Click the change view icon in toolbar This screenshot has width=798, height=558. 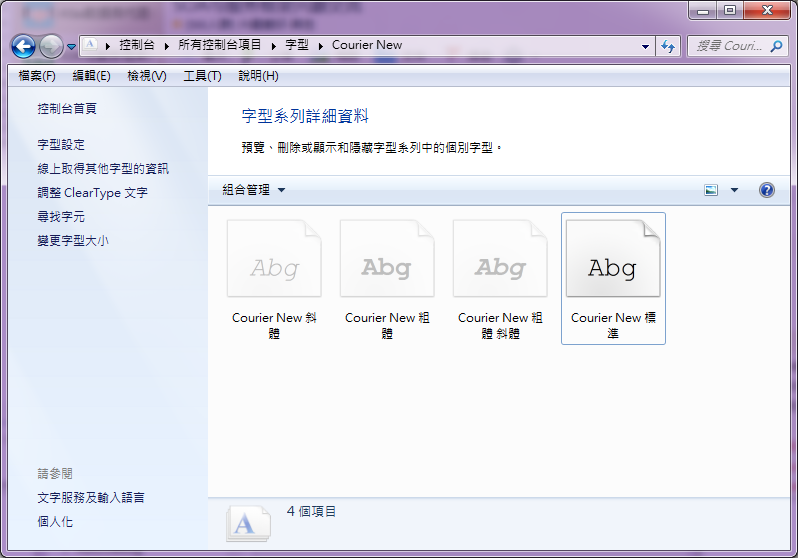click(712, 190)
